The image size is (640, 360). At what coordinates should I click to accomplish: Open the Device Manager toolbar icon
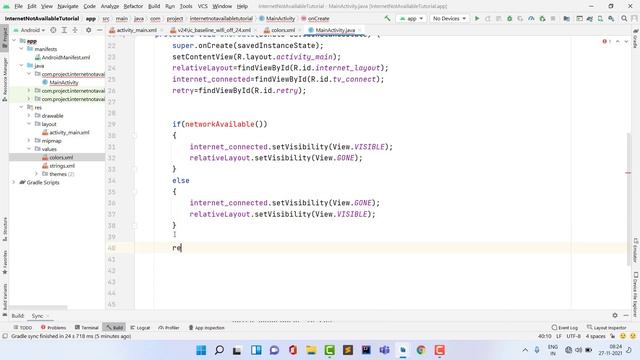coord(600,18)
